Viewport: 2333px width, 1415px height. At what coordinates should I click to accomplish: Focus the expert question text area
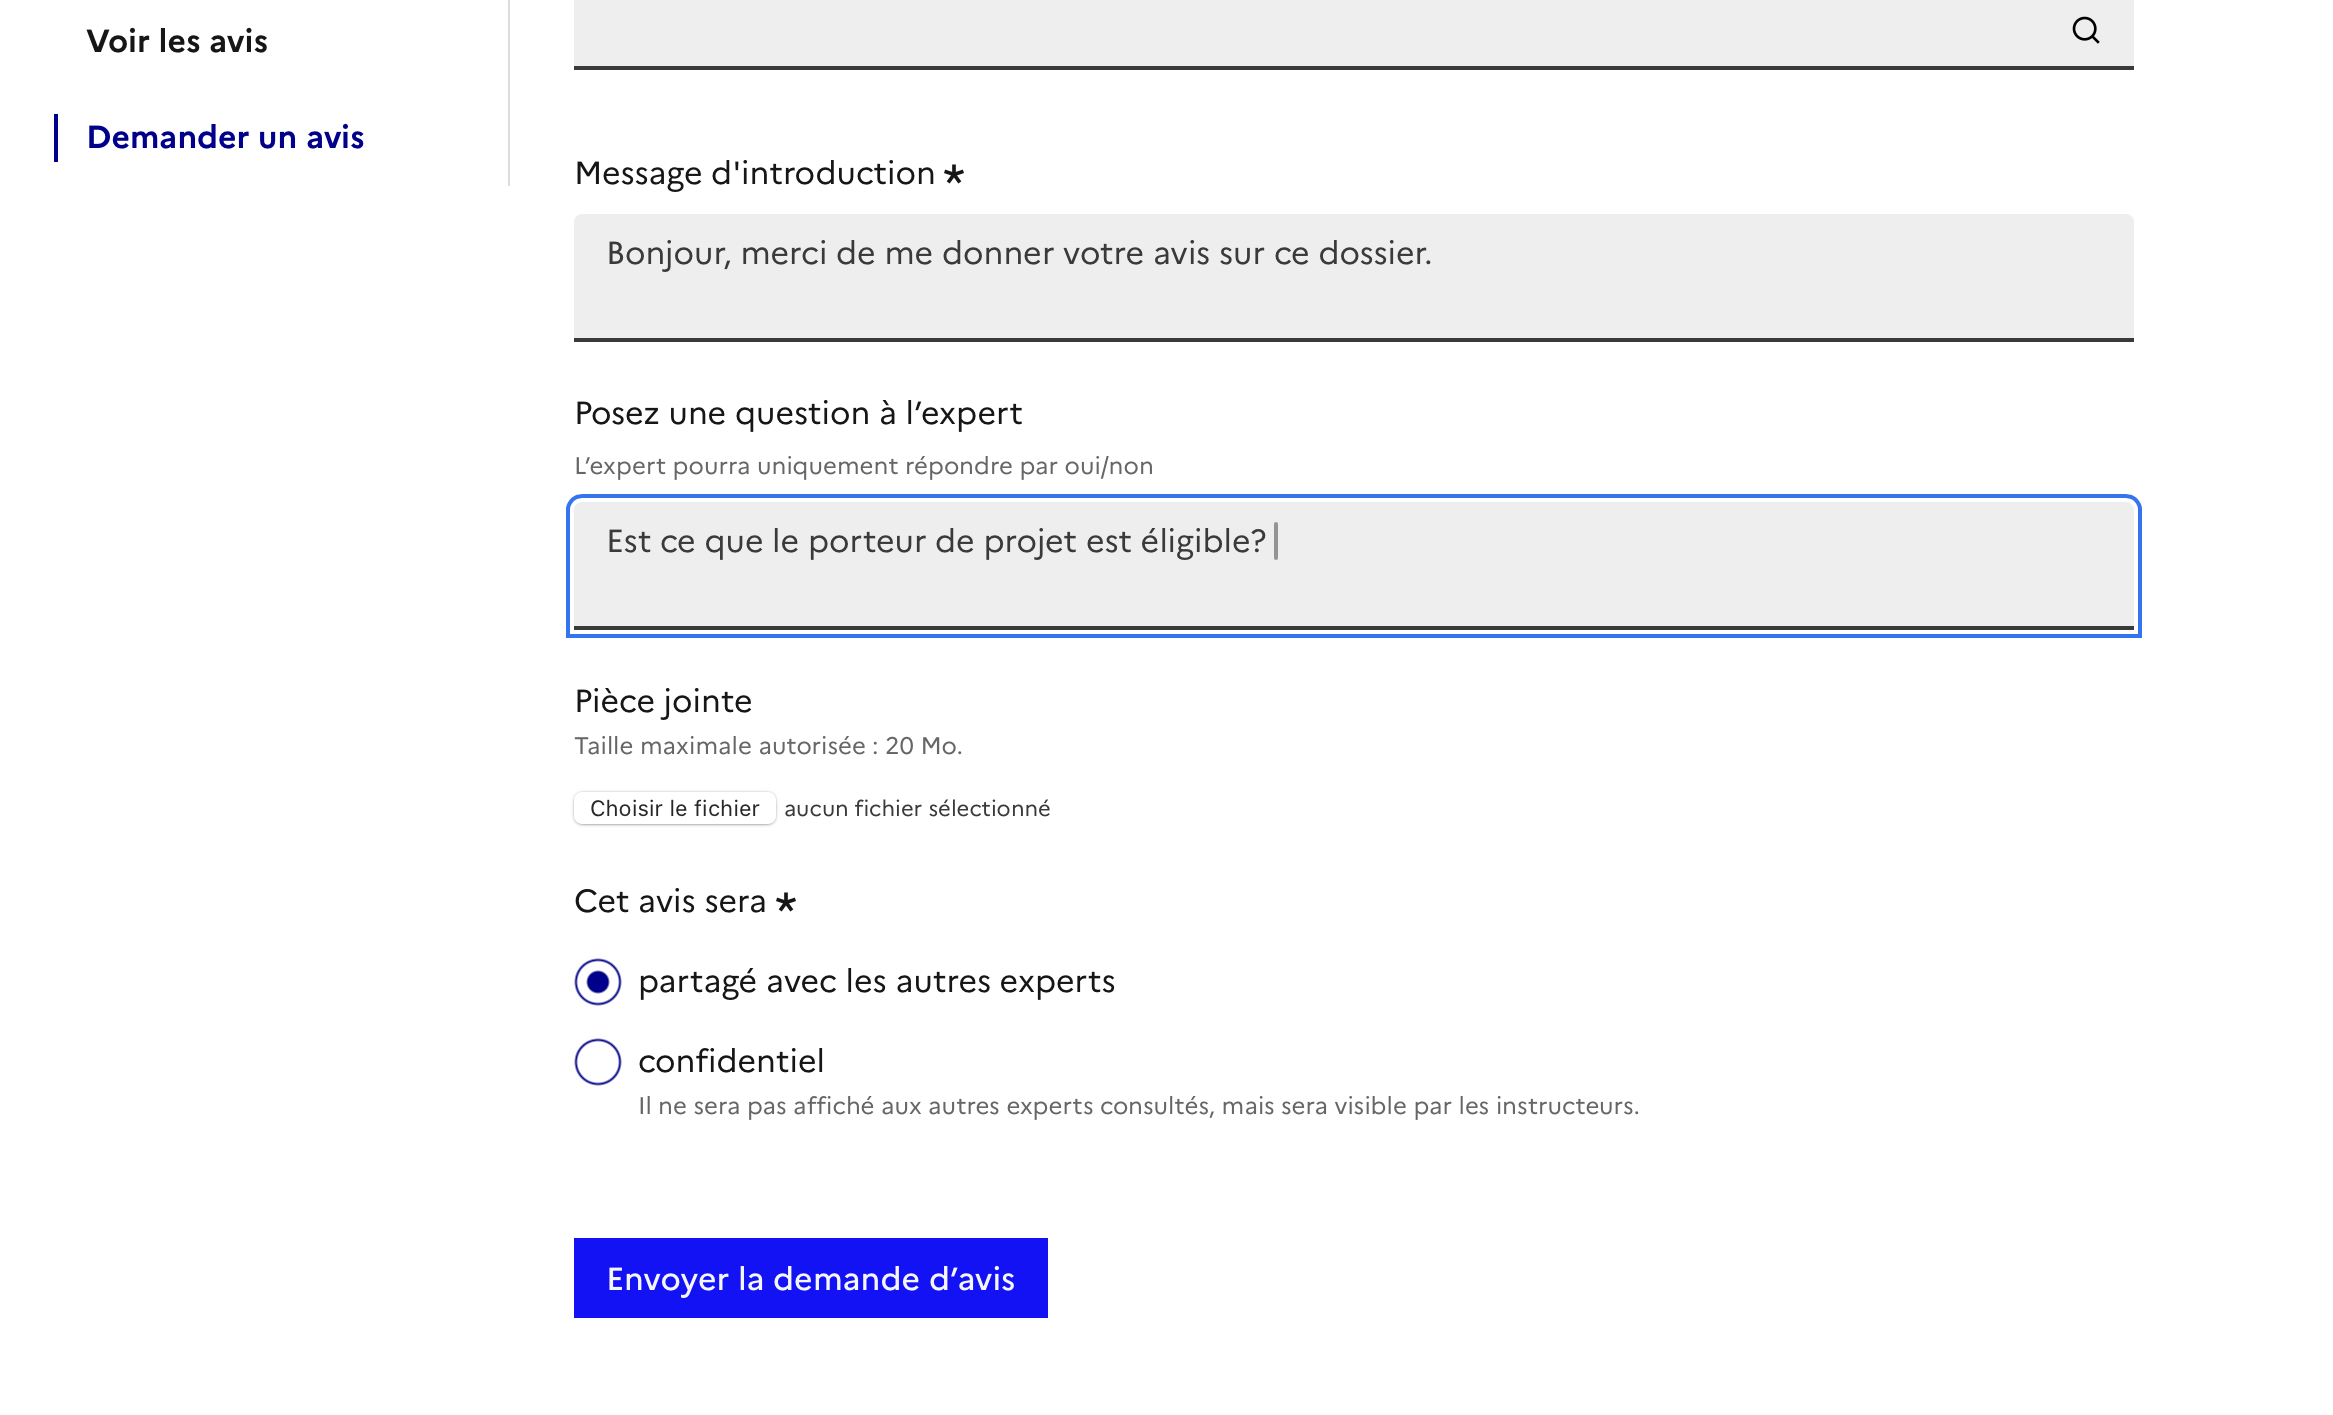[1353, 565]
